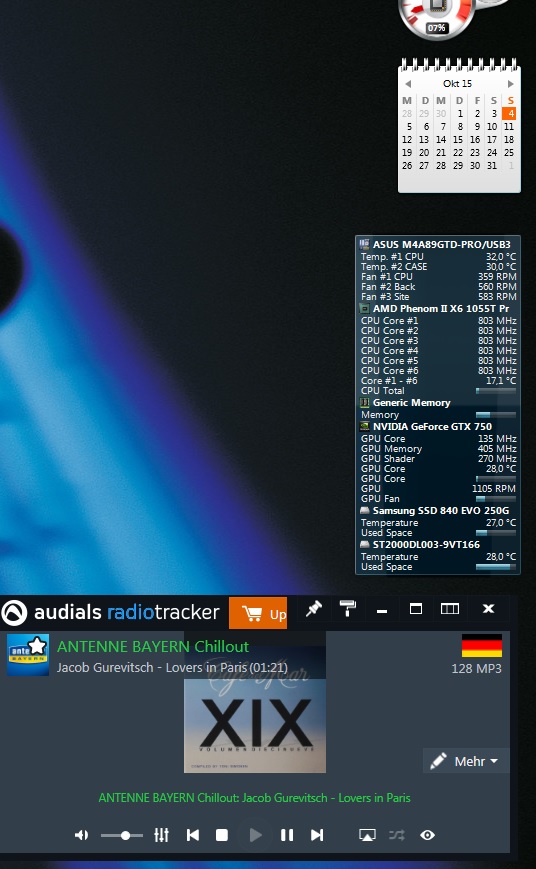Open the paint roller theme icon
This screenshot has height=869, width=536.
tap(348, 609)
